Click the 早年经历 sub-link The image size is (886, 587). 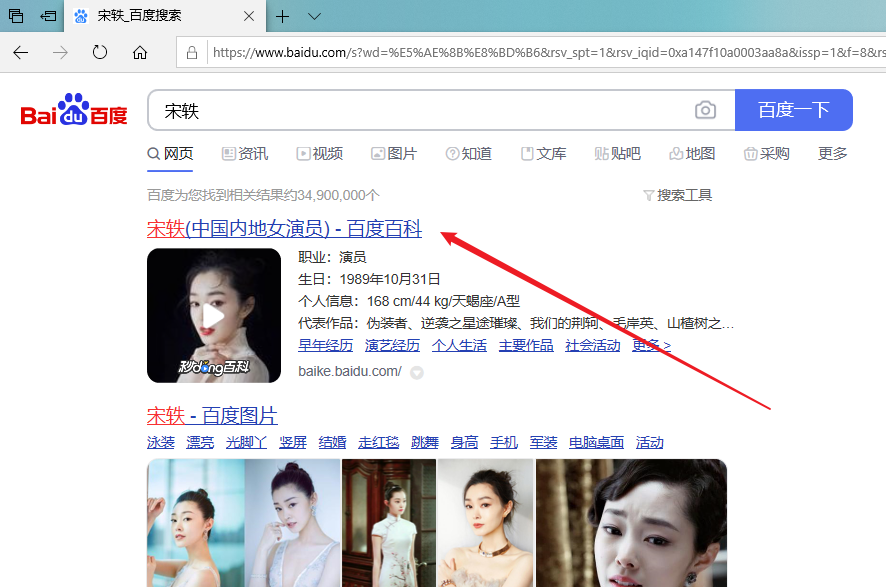click(x=325, y=345)
